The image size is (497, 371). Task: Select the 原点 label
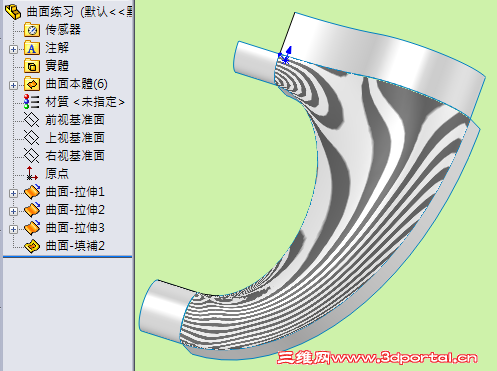pyautogui.click(x=57, y=174)
